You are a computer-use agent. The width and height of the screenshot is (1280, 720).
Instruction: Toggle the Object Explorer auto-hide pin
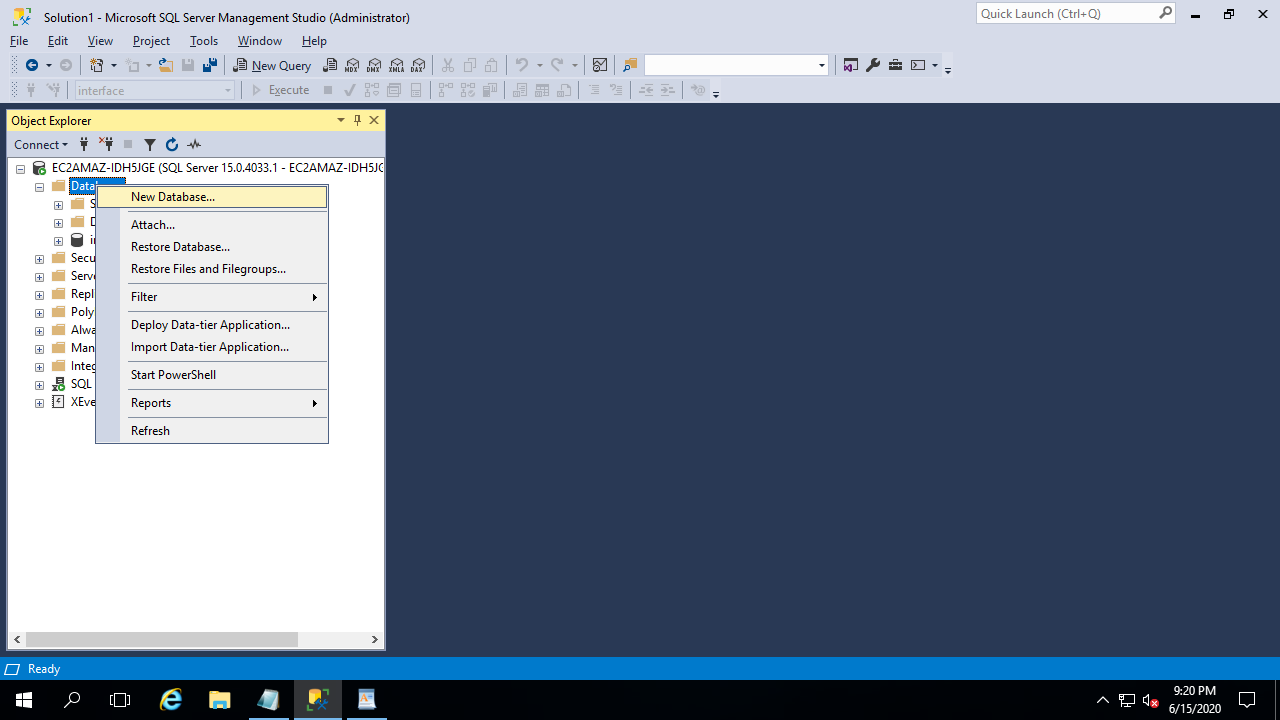[x=357, y=120]
